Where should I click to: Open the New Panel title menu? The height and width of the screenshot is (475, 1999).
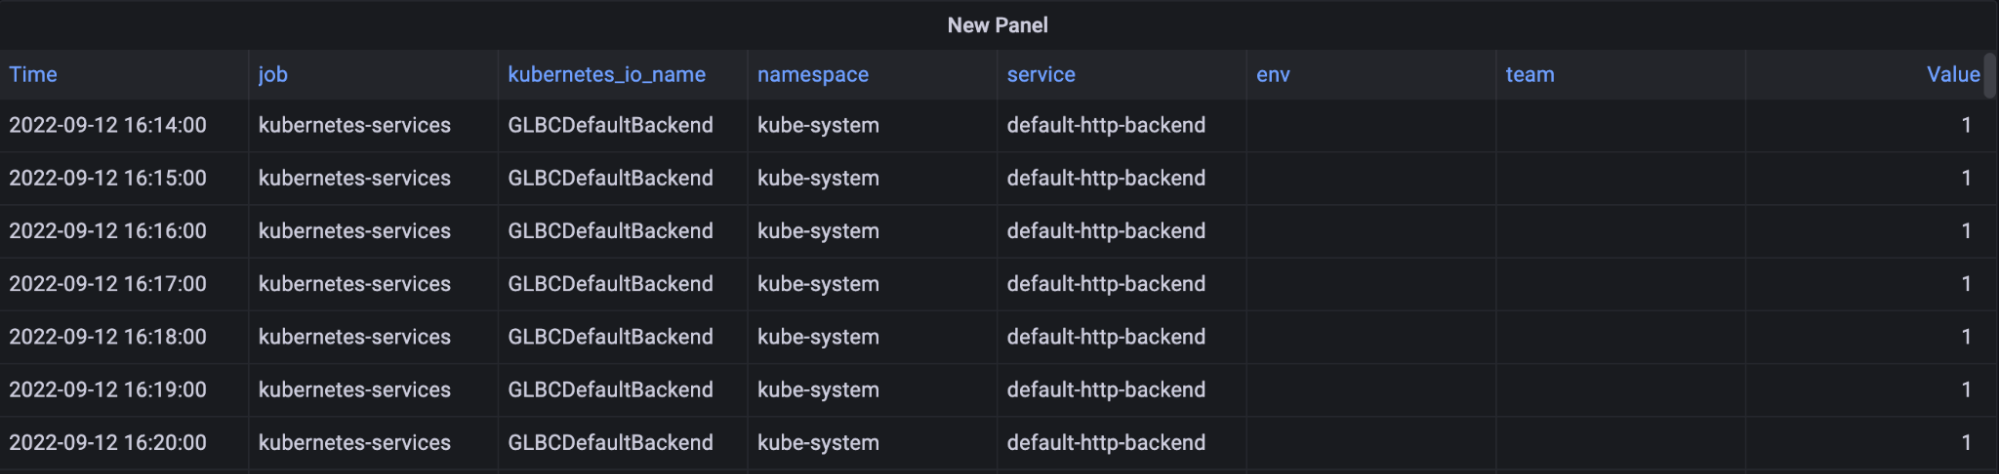click(997, 25)
